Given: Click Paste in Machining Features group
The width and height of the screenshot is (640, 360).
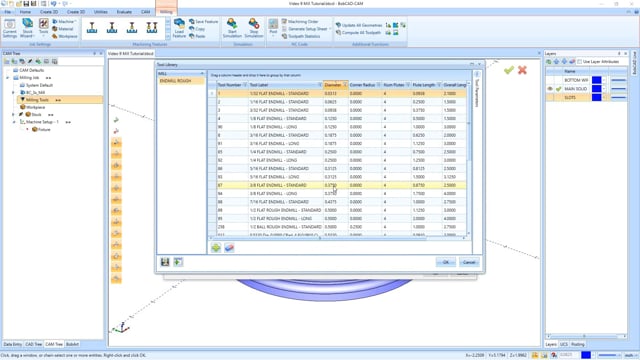Looking at the screenshot, I should click(197, 36).
